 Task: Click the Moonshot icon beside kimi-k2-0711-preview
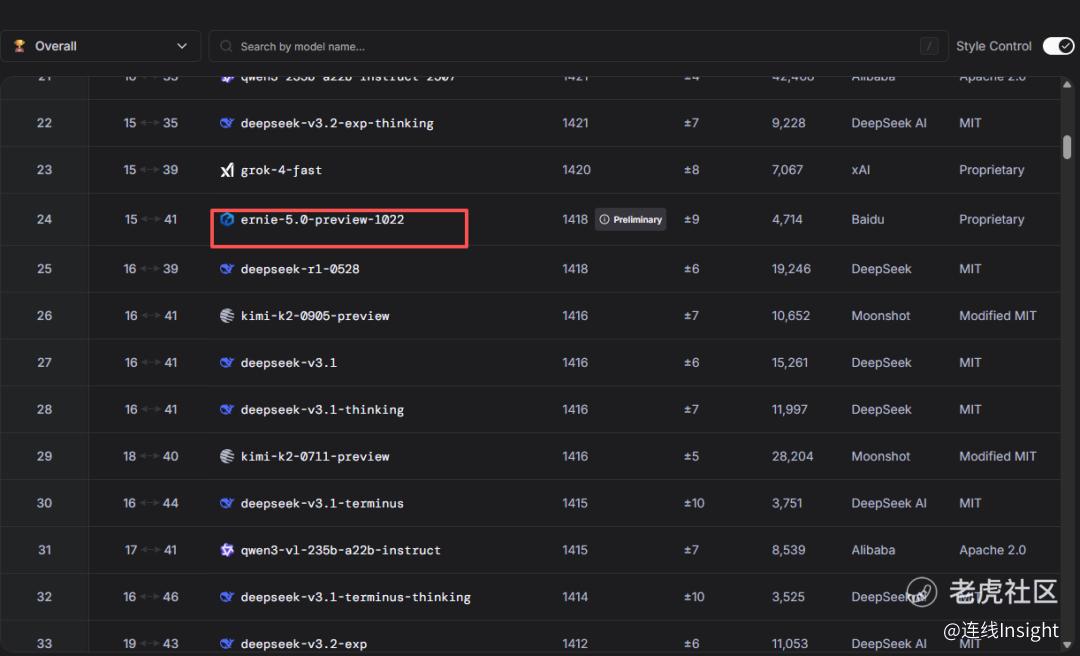(x=227, y=456)
